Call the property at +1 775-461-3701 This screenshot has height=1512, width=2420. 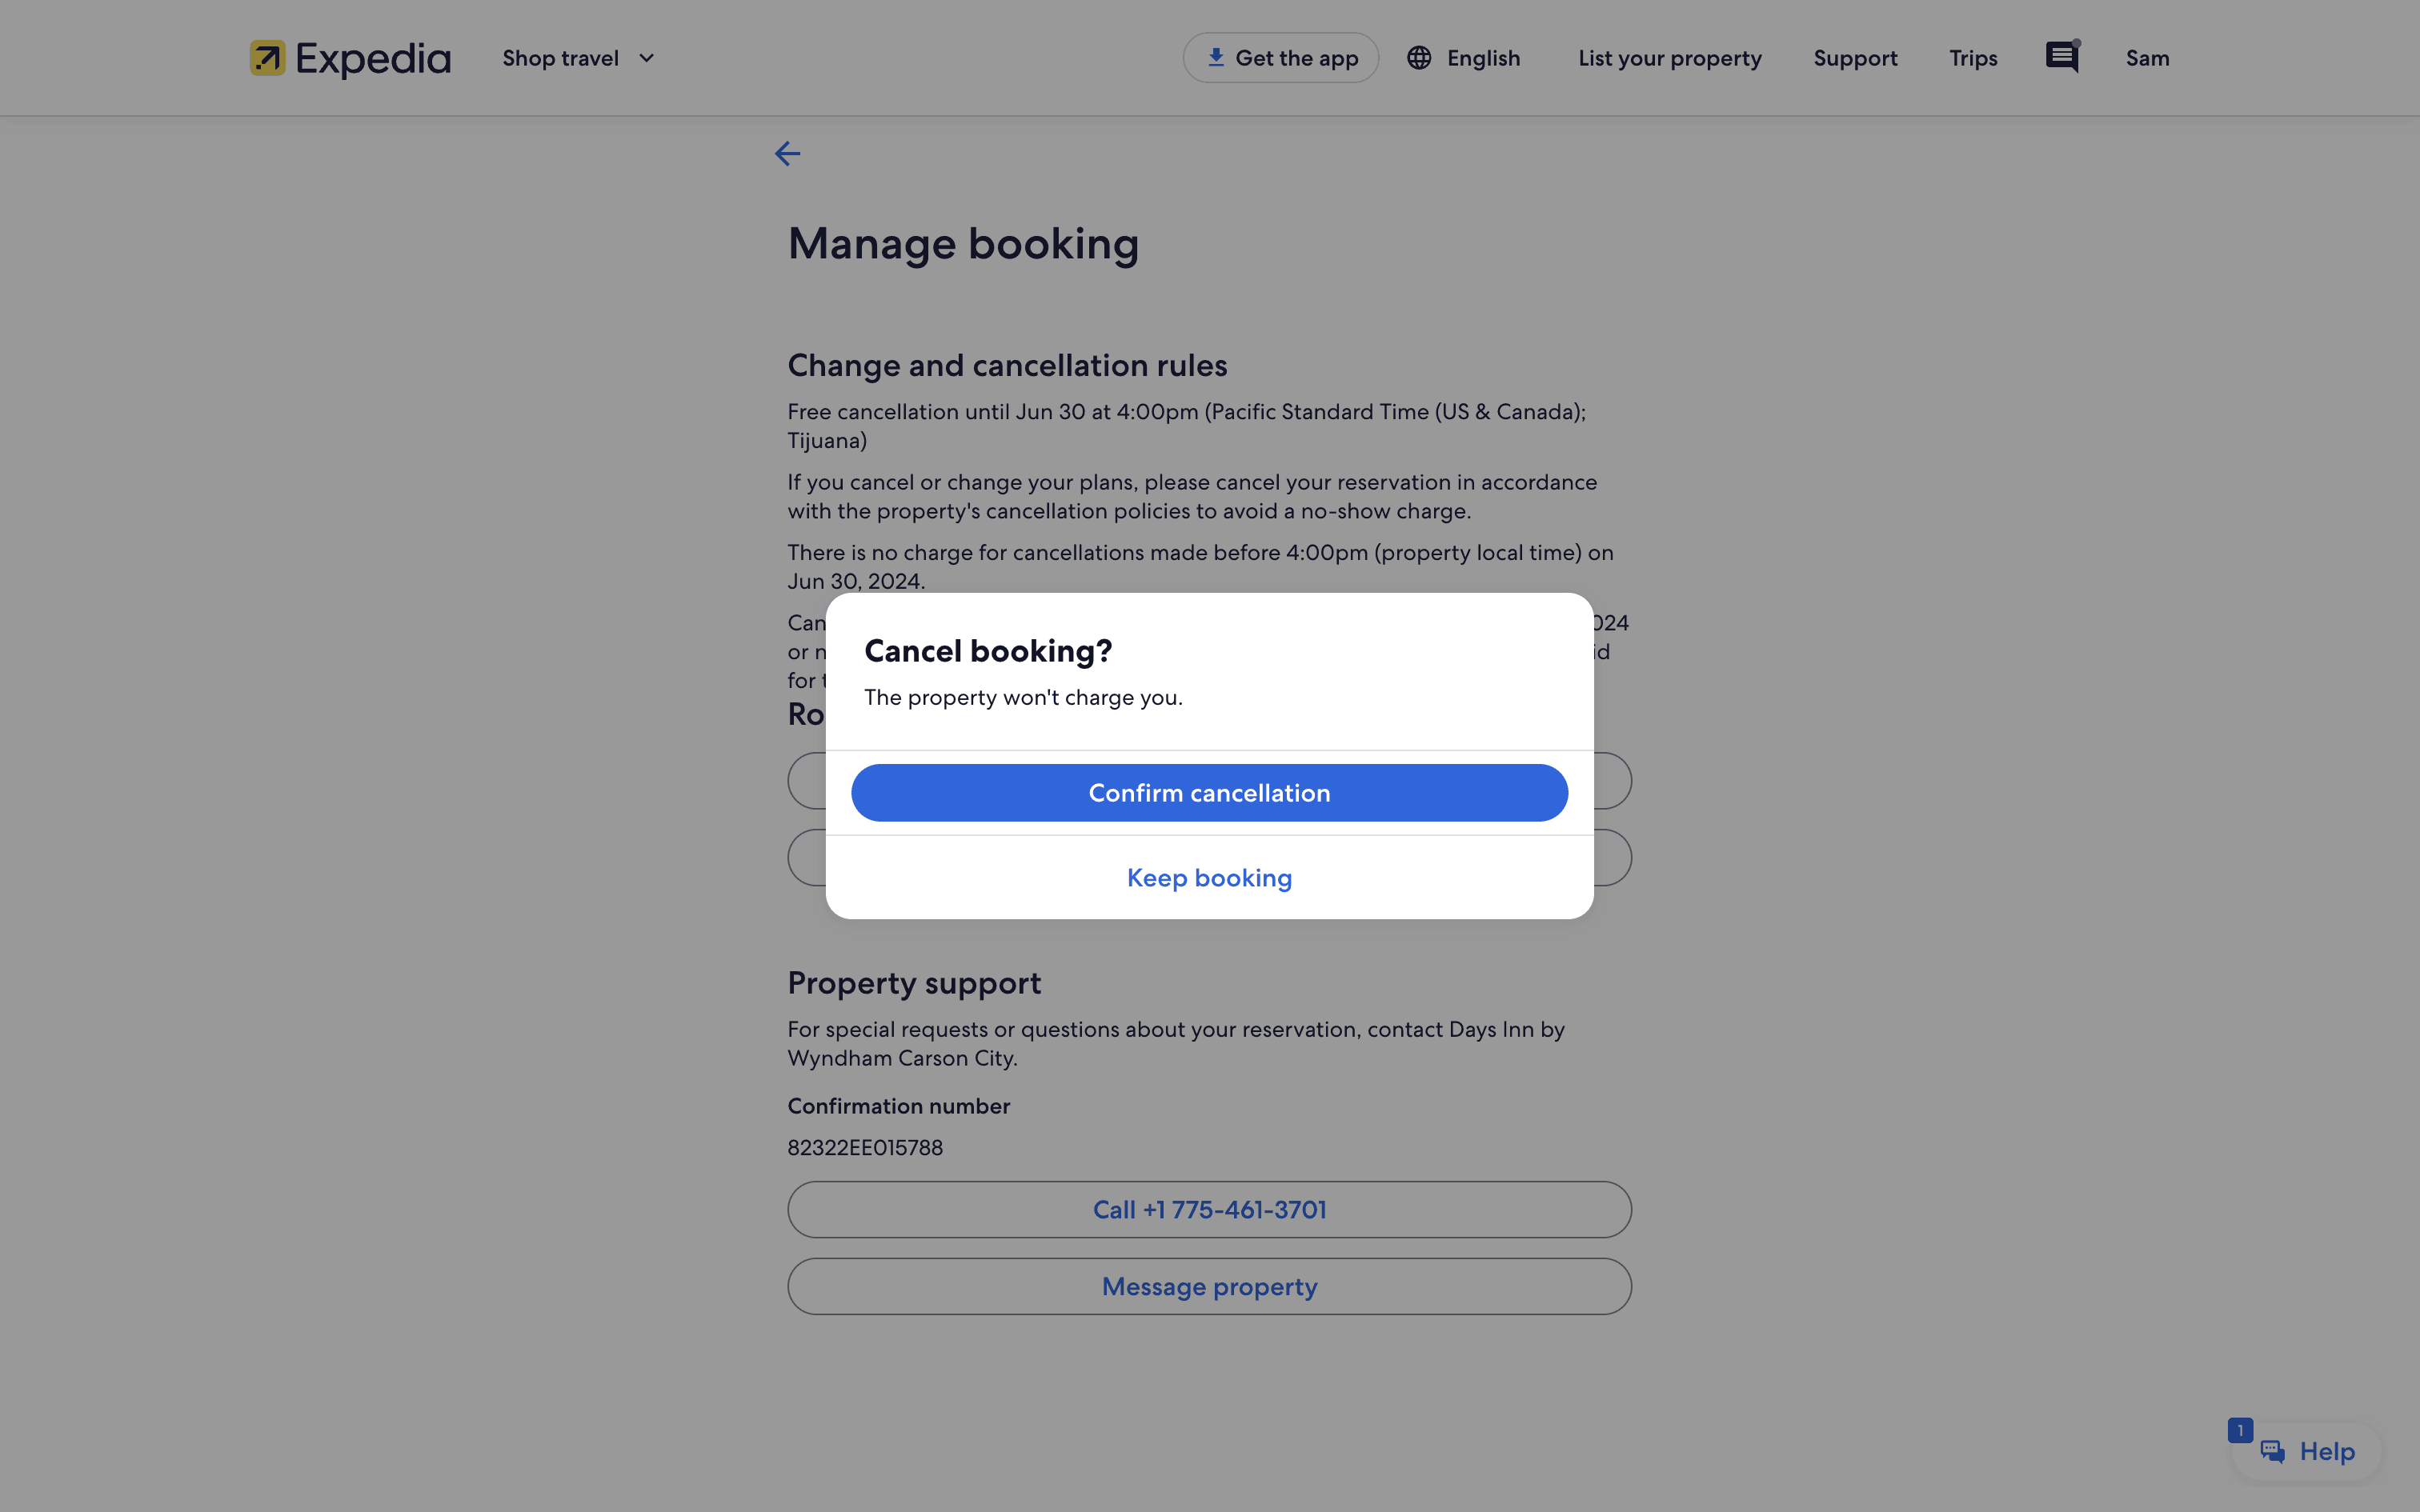coord(1209,1209)
